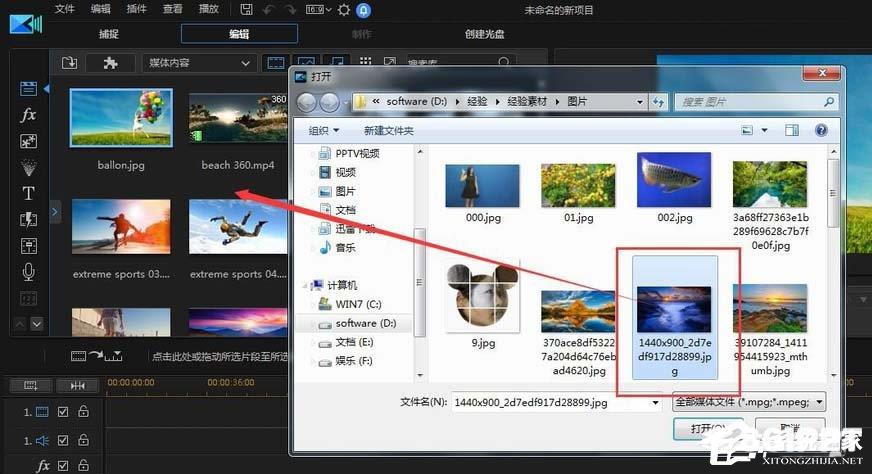Open the 16:9 aspect ratio dropdown
This screenshot has width=872, height=474.
(318, 9)
